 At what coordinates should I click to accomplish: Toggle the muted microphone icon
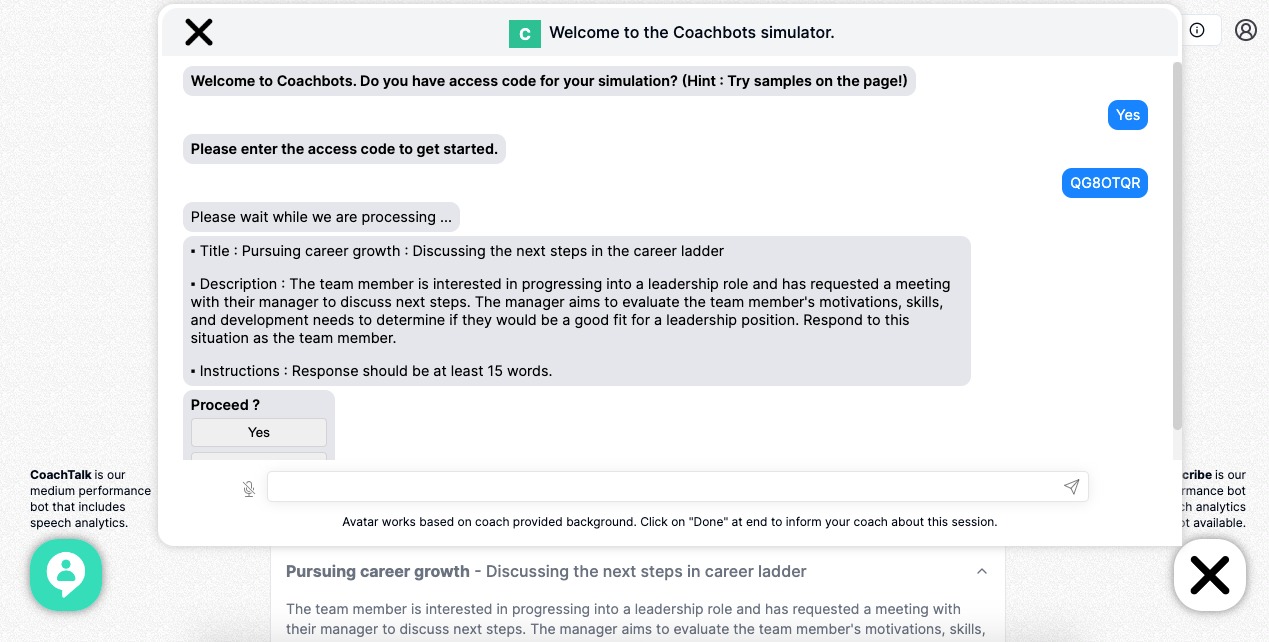pos(249,488)
